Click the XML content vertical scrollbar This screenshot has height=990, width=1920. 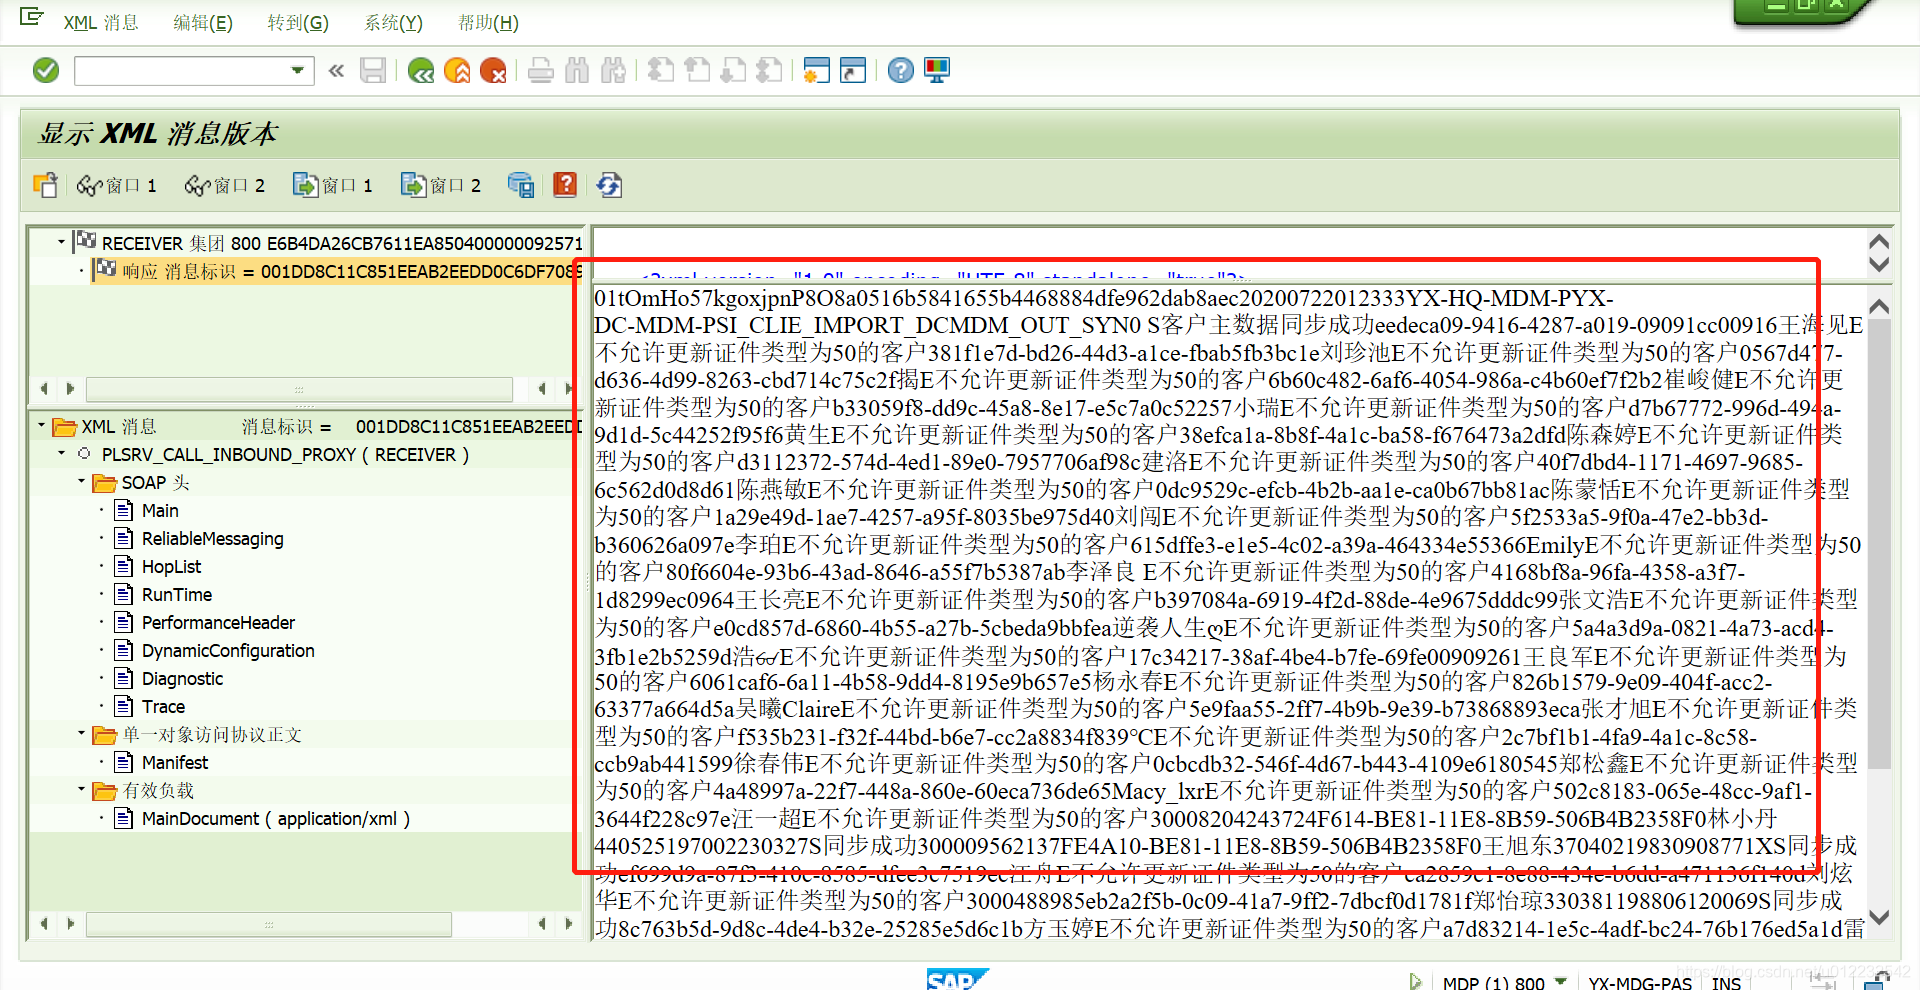tap(1879, 545)
